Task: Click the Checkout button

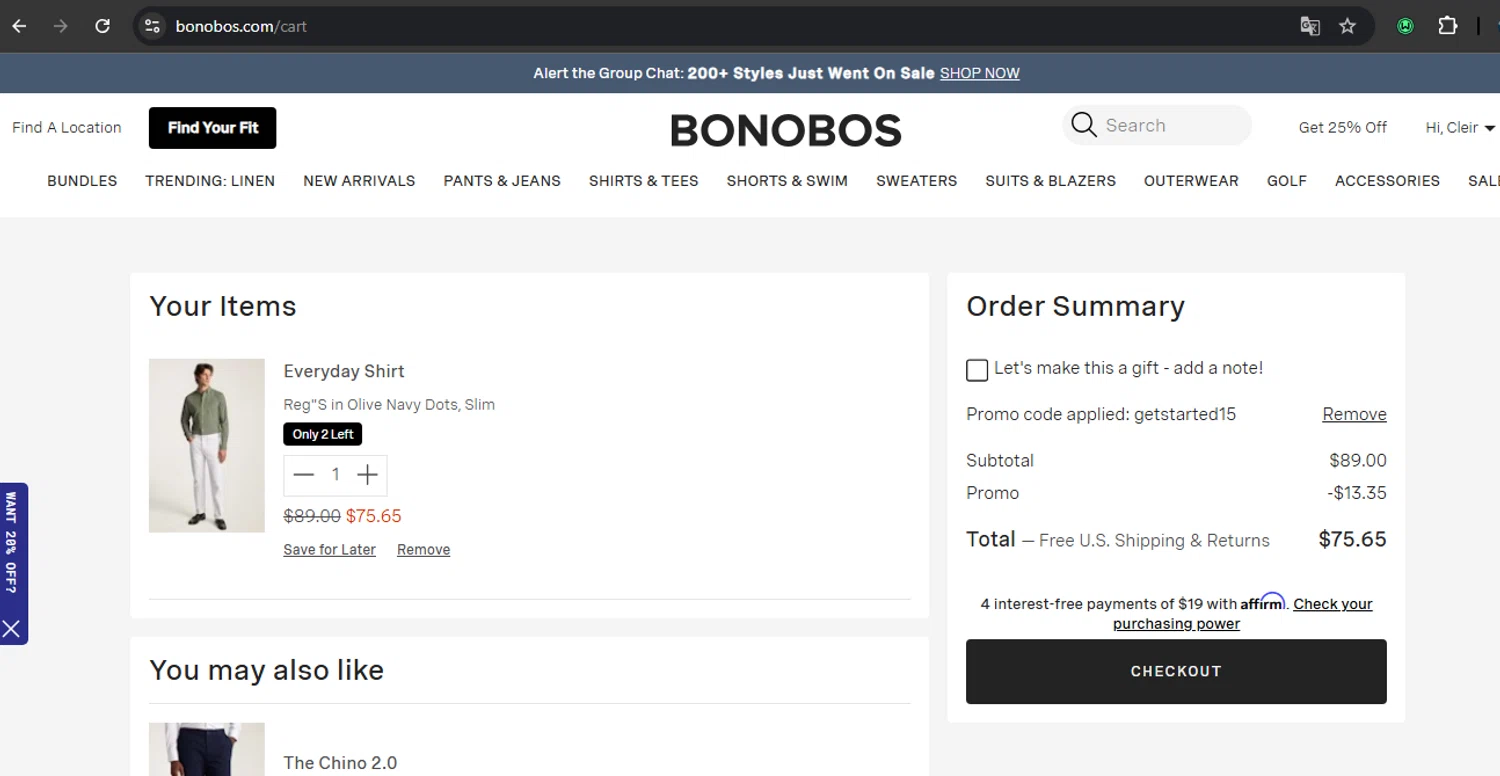Action: point(1176,671)
